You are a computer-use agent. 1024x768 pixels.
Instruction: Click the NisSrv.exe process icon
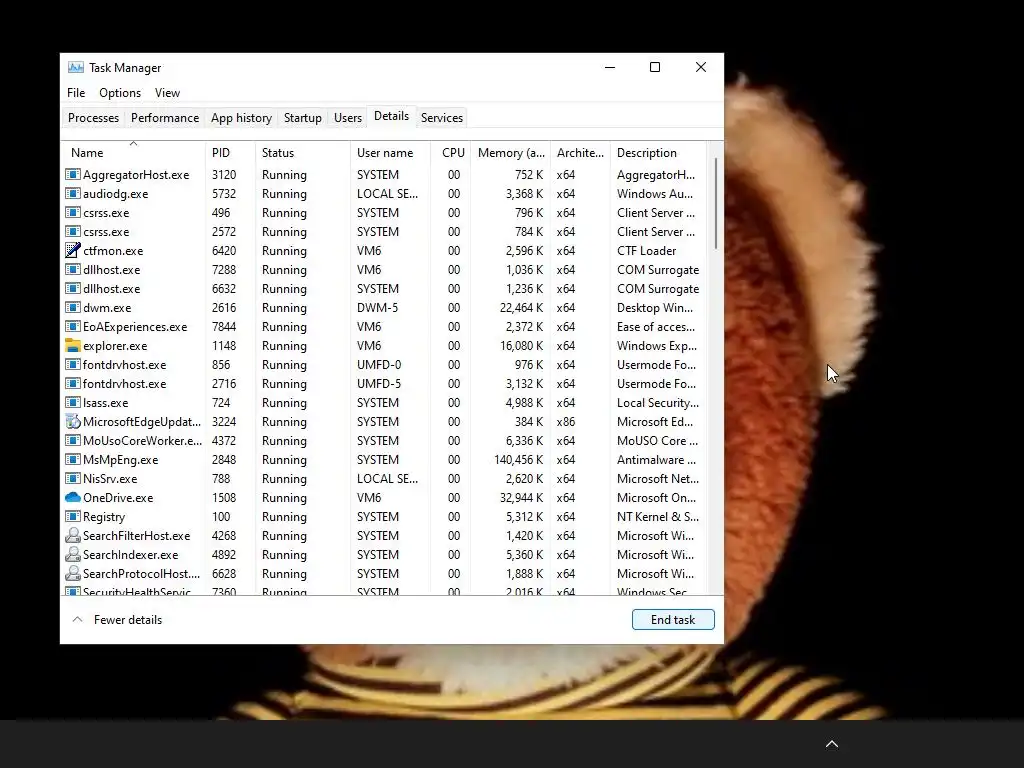72,478
